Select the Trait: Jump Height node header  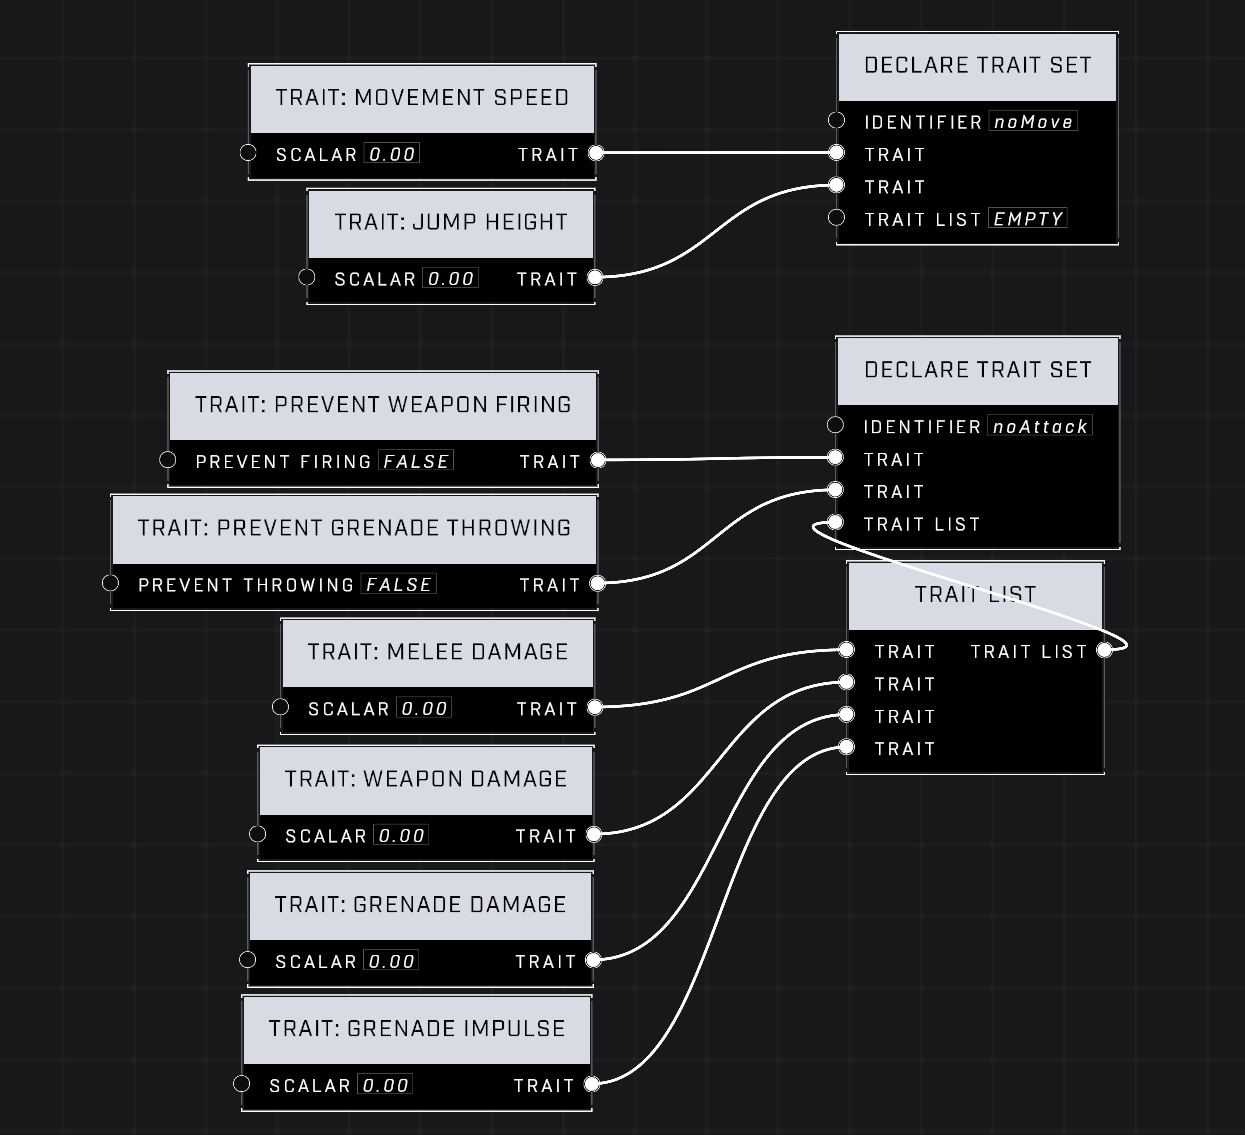(451, 222)
